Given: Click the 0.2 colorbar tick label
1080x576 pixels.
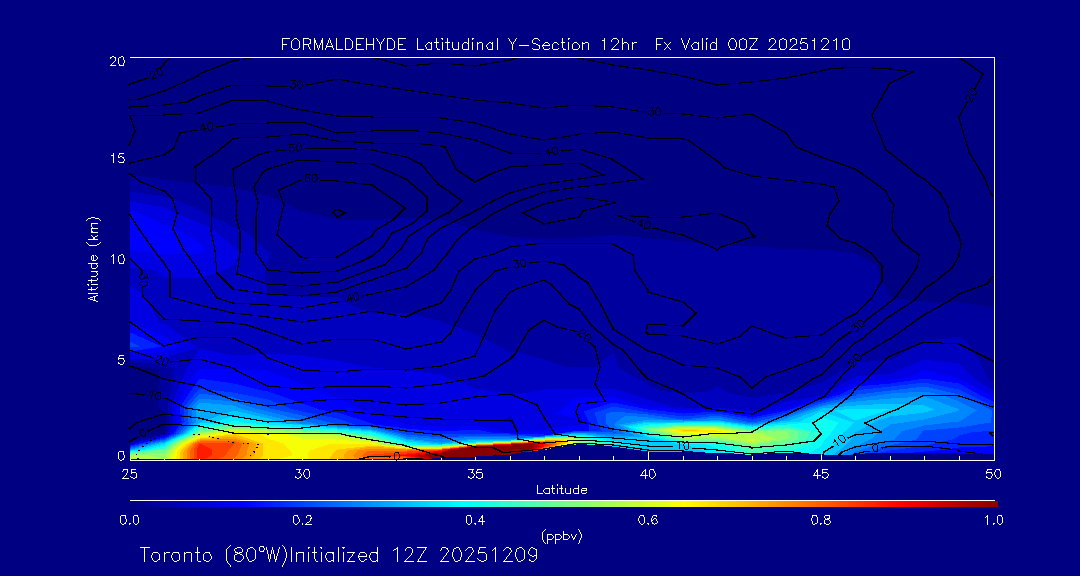Looking at the screenshot, I should coord(302,520).
